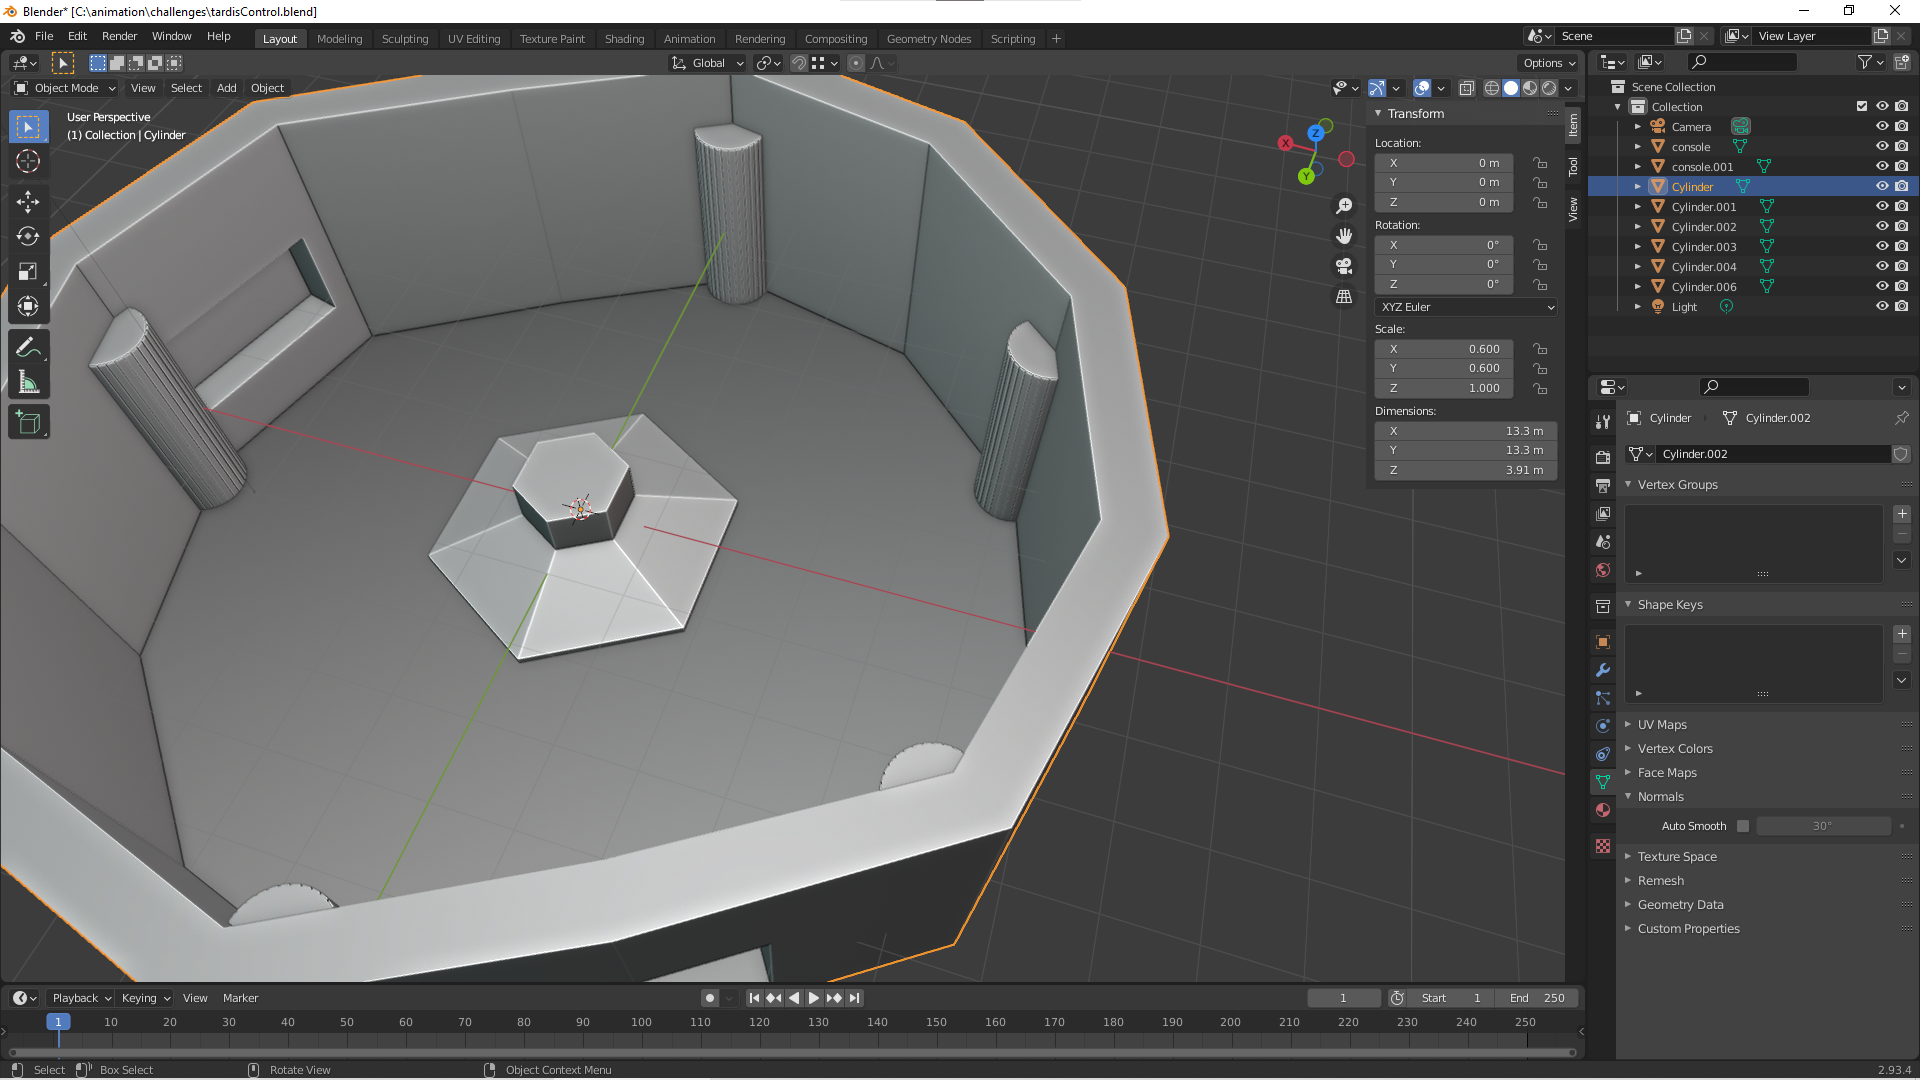Select the Move tool in the toolbar
The width and height of the screenshot is (1920, 1080).
click(28, 201)
